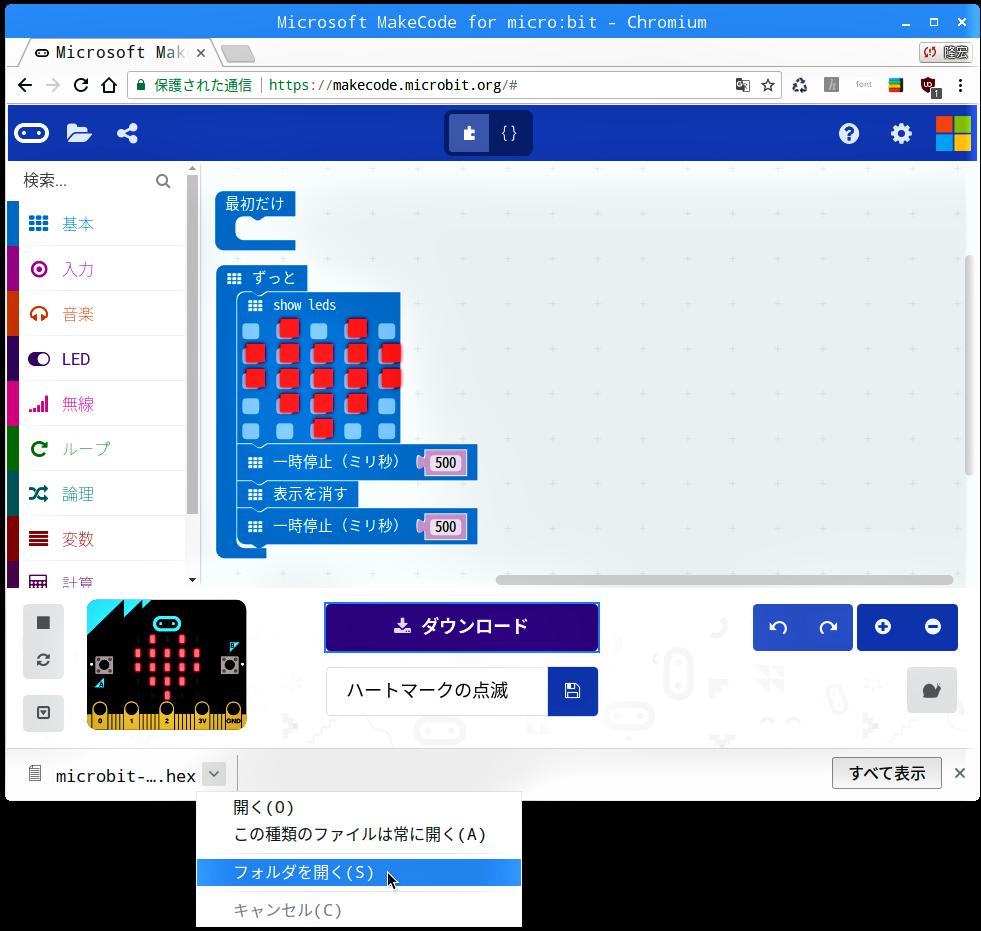The height and width of the screenshot is (931, 981).
Task: Open the 入力 block category
Action: click(97, 269)
